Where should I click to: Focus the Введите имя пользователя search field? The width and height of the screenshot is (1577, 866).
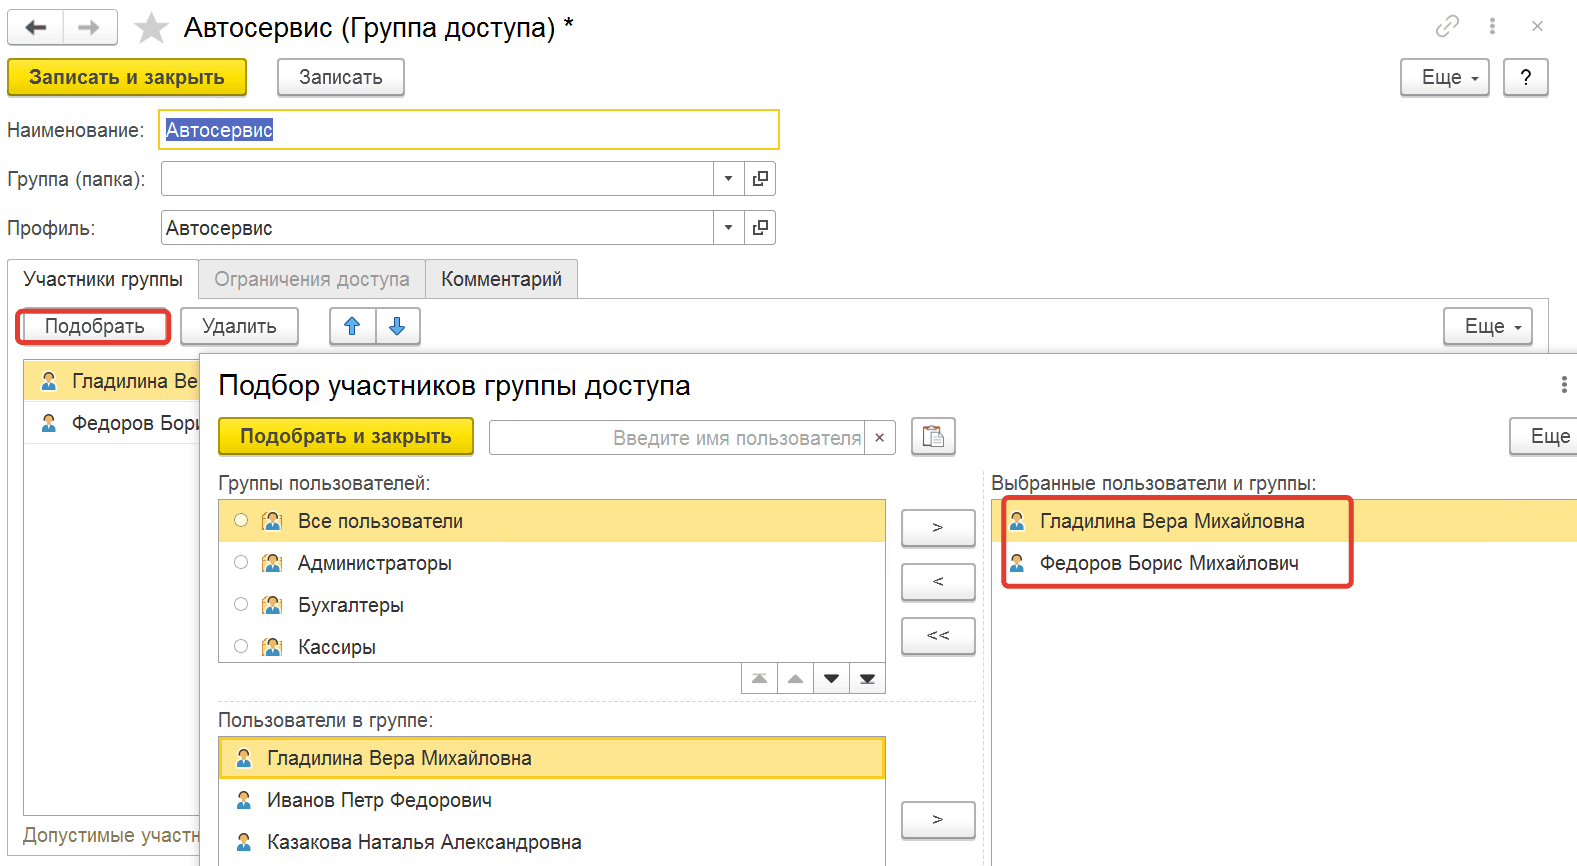click(x=677, y=438)
